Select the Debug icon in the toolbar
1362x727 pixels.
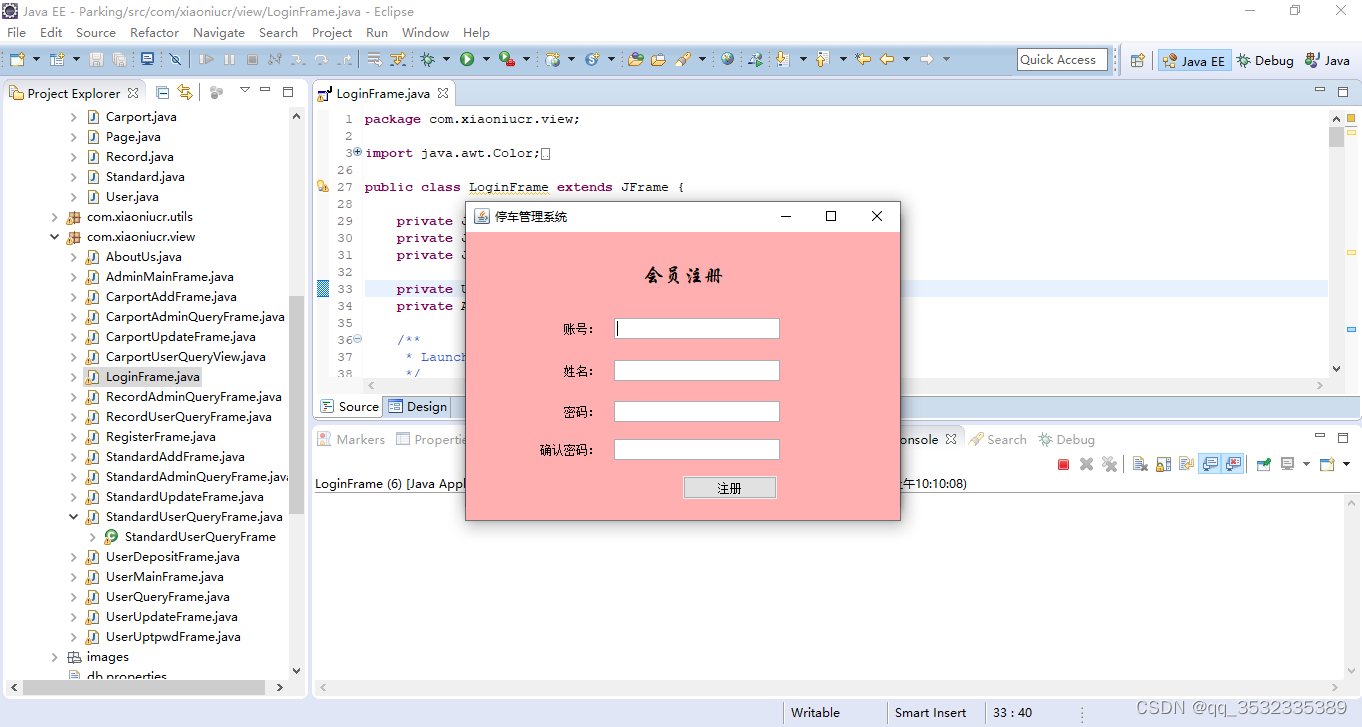[427, 59]
